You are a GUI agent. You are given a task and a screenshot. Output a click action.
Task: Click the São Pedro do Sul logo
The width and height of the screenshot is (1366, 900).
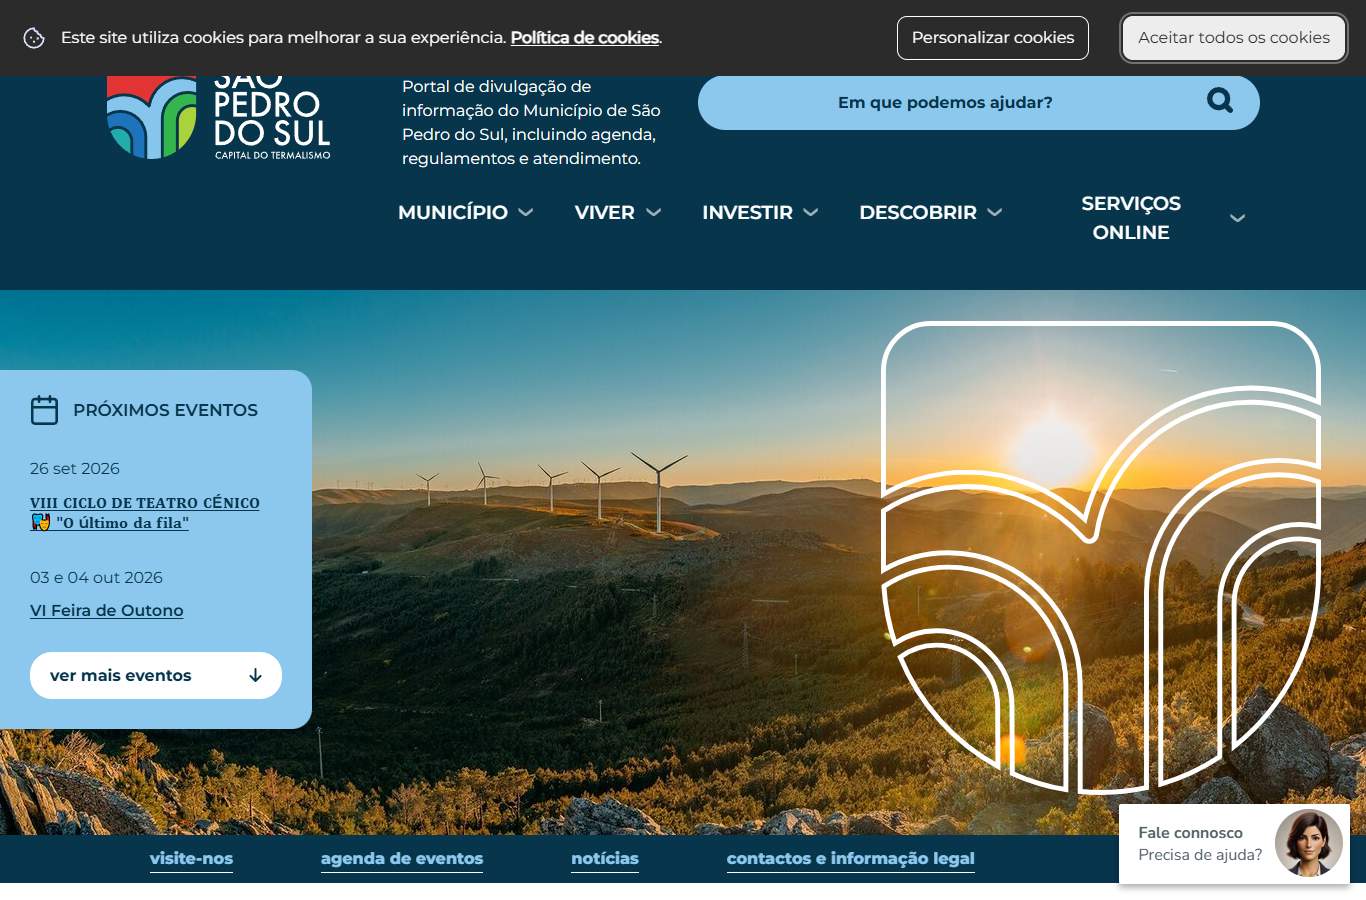(x=218, y=118)
